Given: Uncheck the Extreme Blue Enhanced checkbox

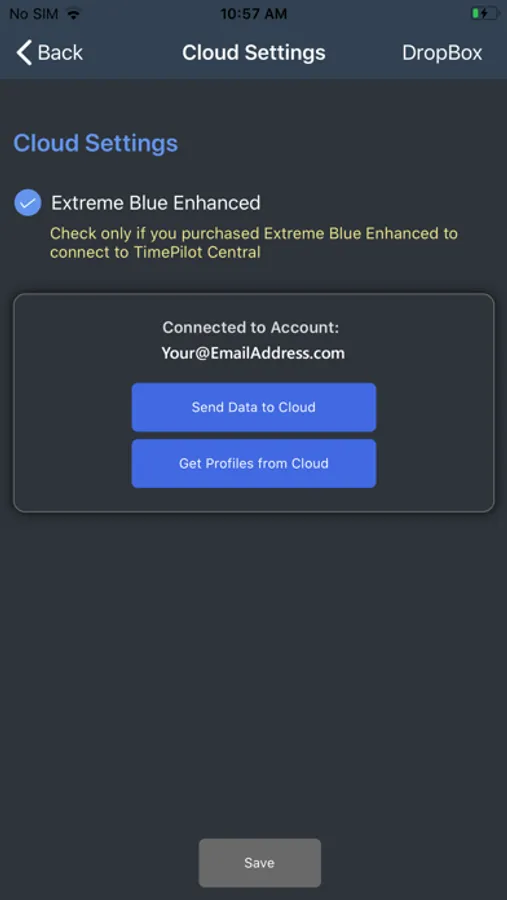Looking at the screenshot, I should [28, 203].
